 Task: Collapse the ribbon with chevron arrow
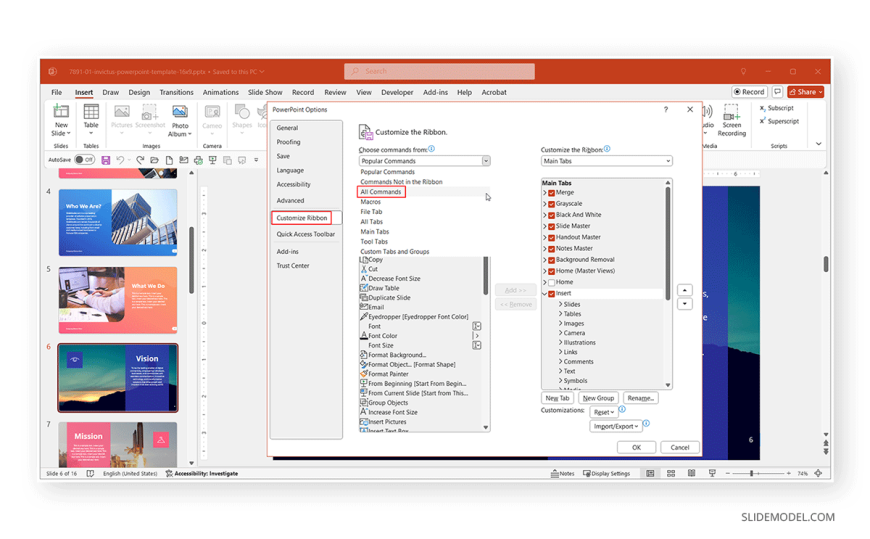818,144
